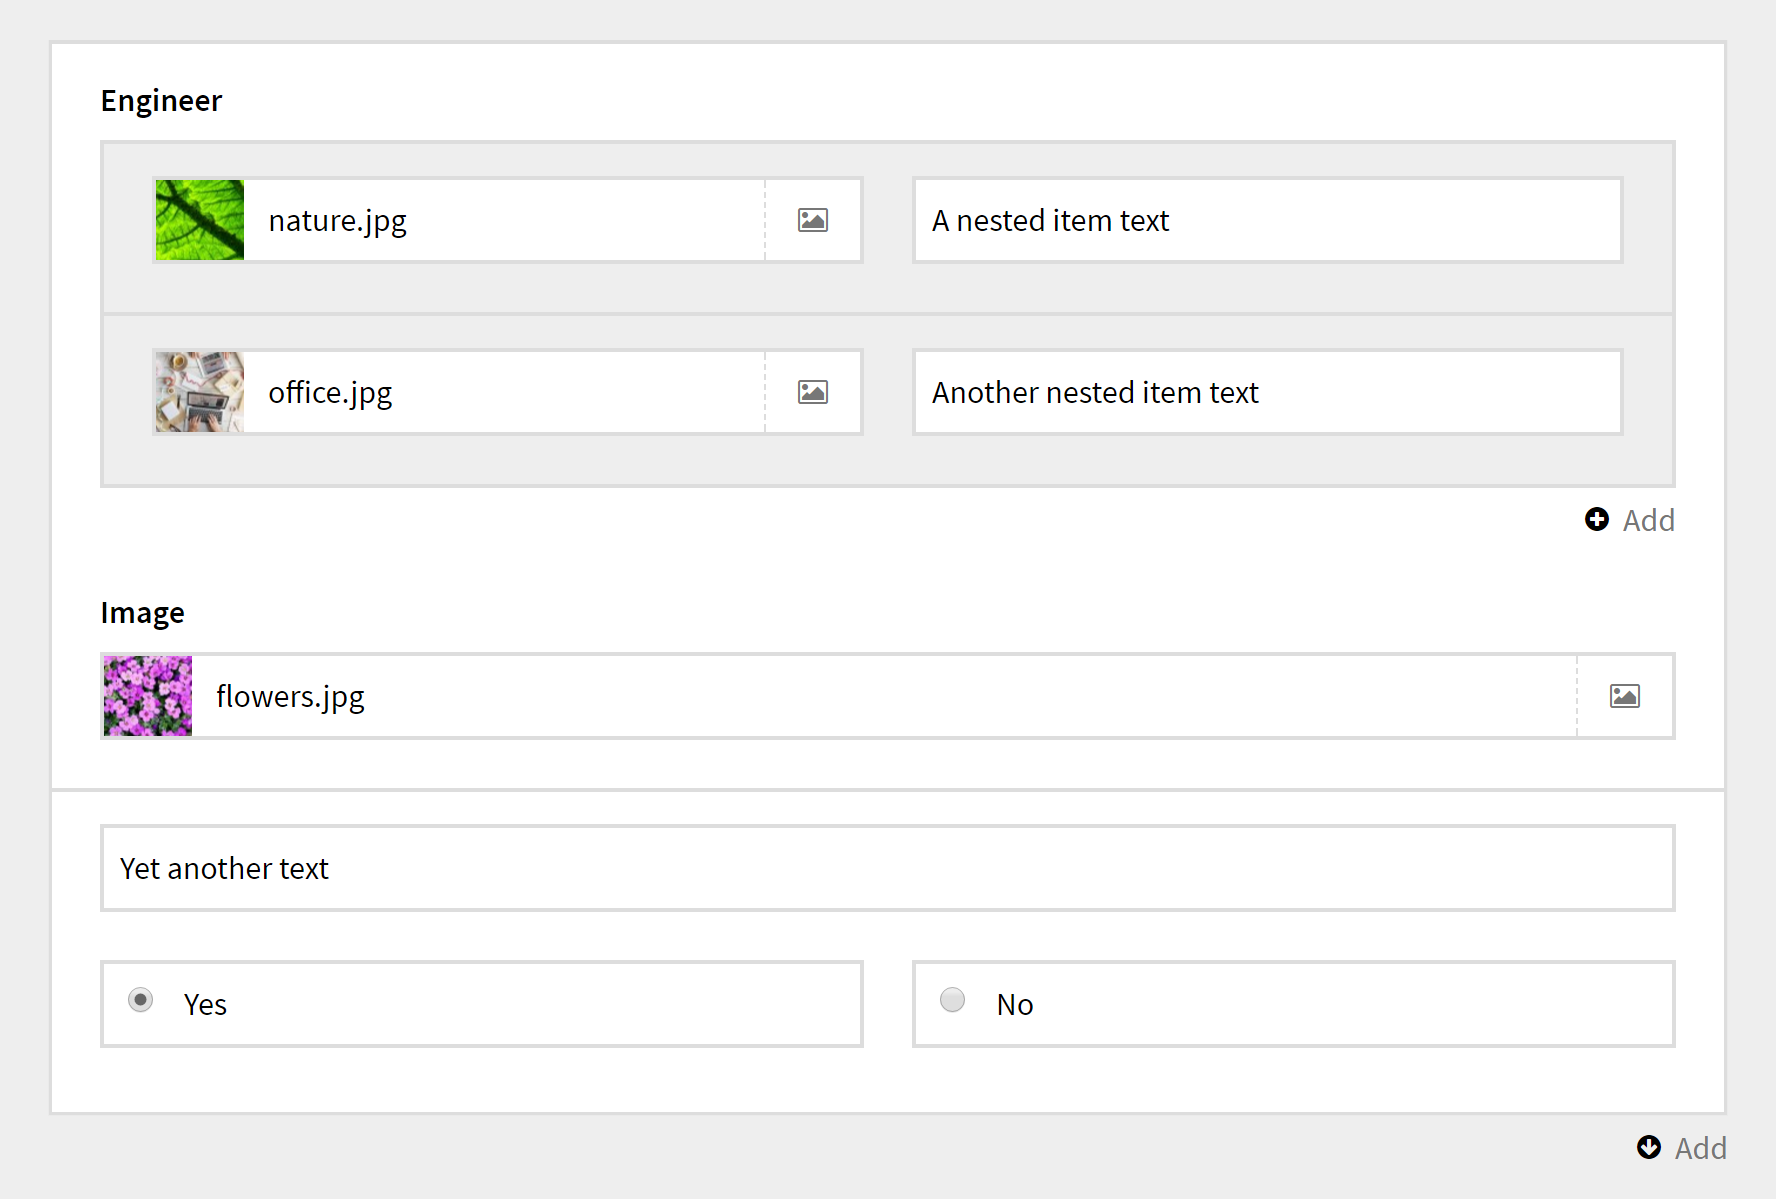
Task: Open the image browser icon for office.jpg
Action: [812, 392]
